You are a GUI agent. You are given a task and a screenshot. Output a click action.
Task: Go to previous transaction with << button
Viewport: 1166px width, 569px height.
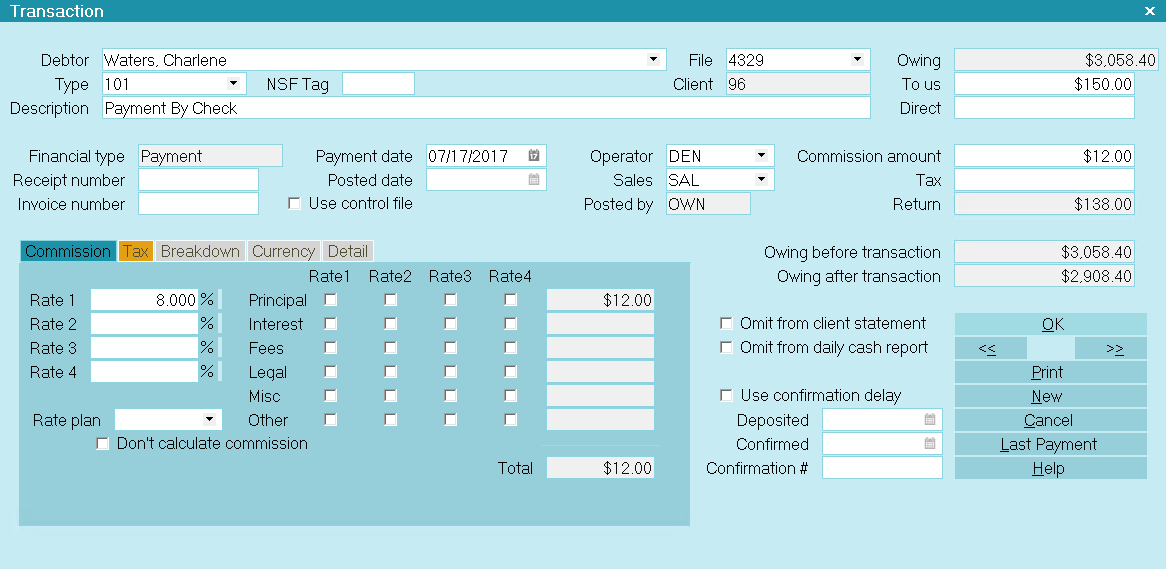pyautogui.click(x=990, y=348)
